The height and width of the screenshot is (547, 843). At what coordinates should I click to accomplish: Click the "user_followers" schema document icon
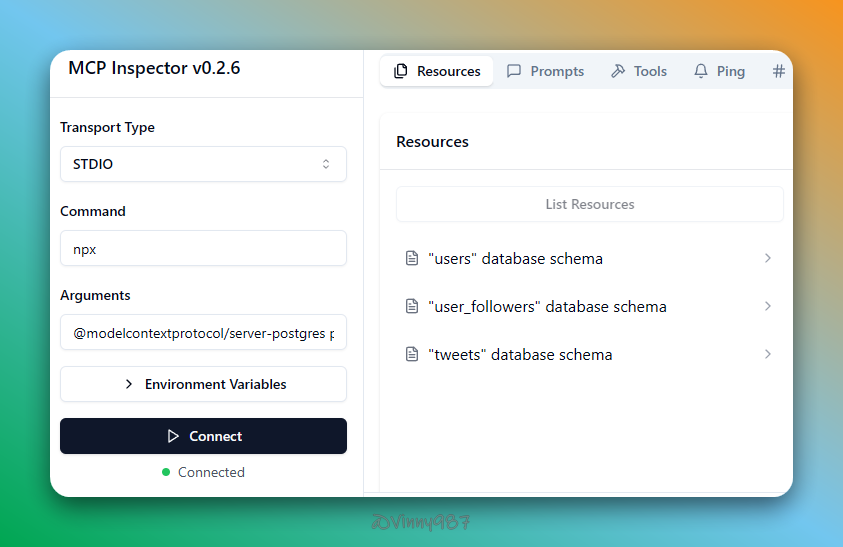pyautogui.click(x=411, y=306)
